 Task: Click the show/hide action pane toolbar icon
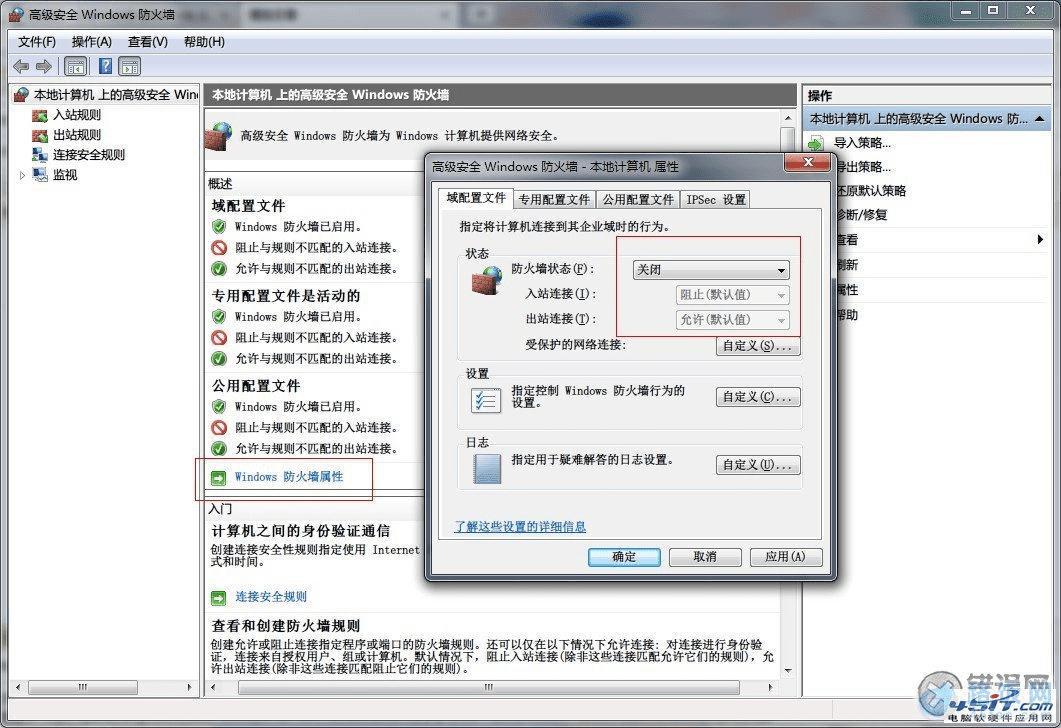click(x=130, y=66)
